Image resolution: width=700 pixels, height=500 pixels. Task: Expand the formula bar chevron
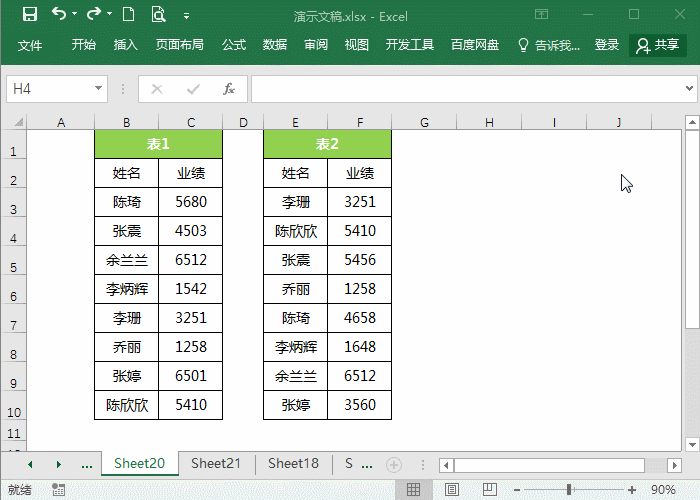pos(689,88)
